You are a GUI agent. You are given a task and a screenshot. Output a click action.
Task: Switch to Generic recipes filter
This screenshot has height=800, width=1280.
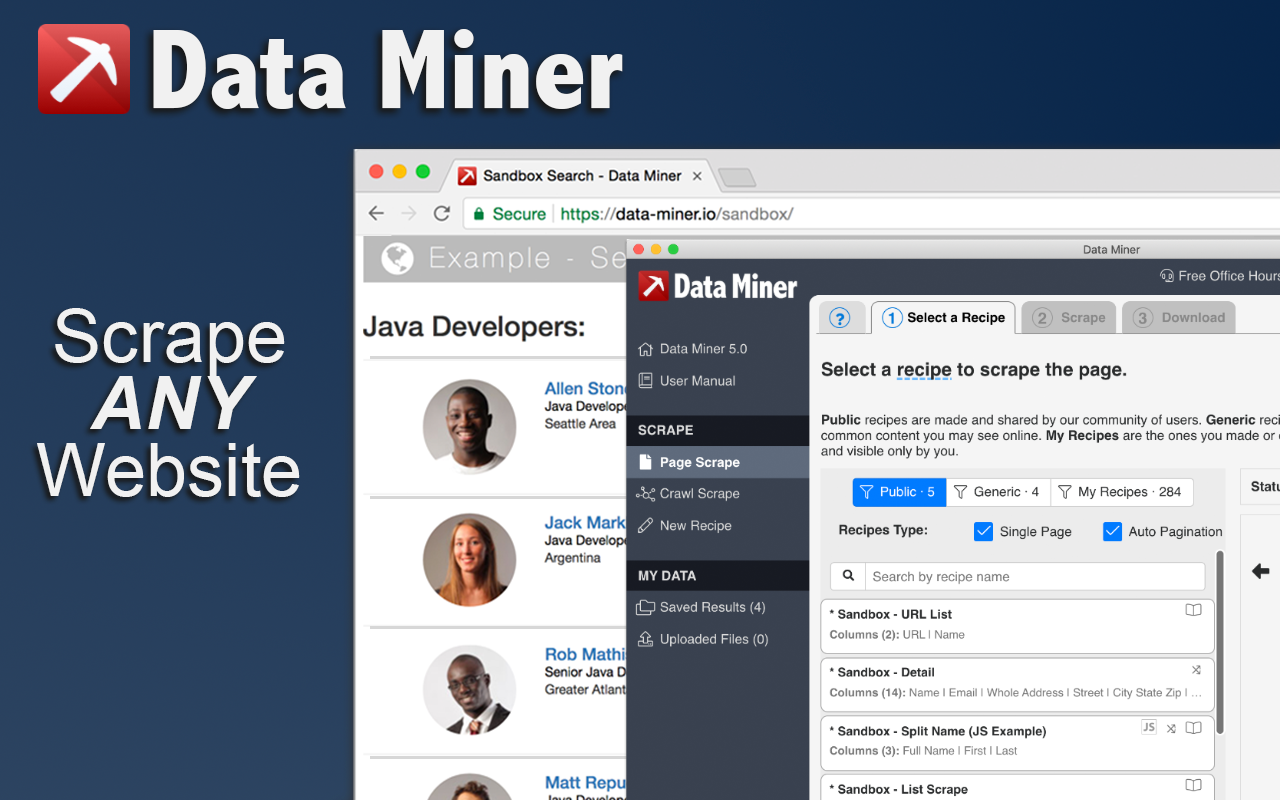click(x=997, y=492)
